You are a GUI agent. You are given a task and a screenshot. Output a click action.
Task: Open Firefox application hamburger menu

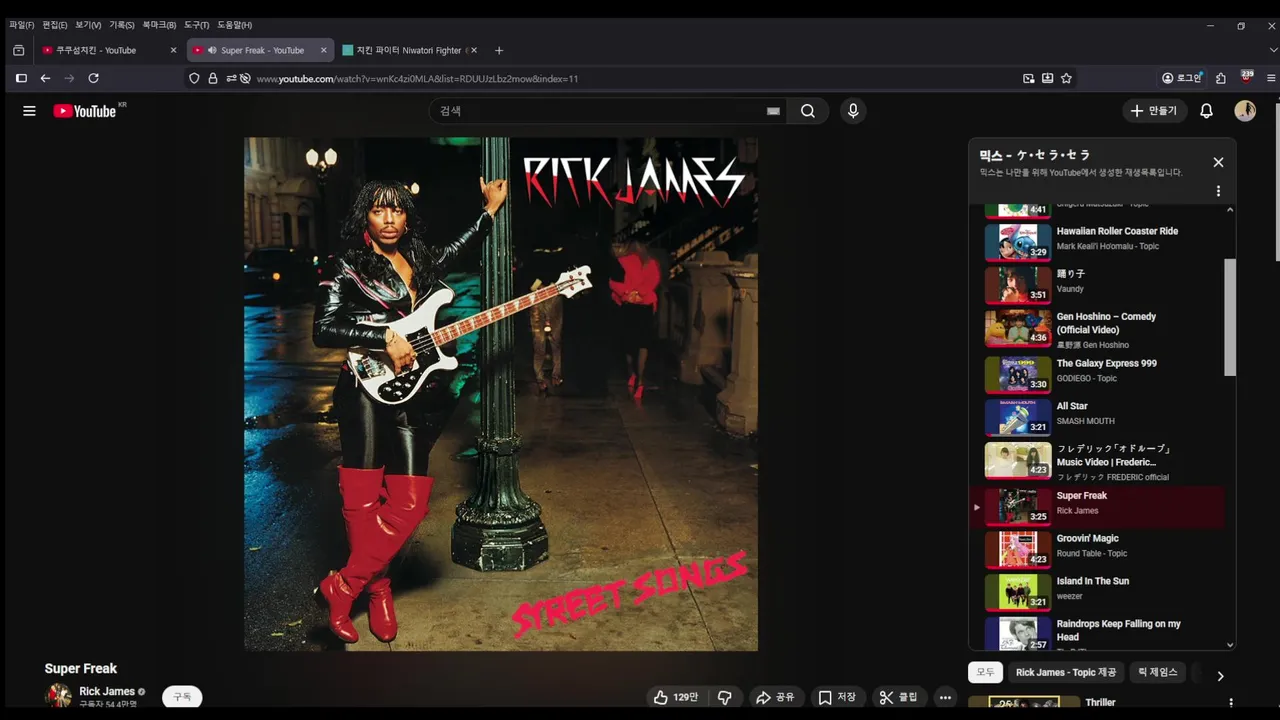coord(1272,78)
